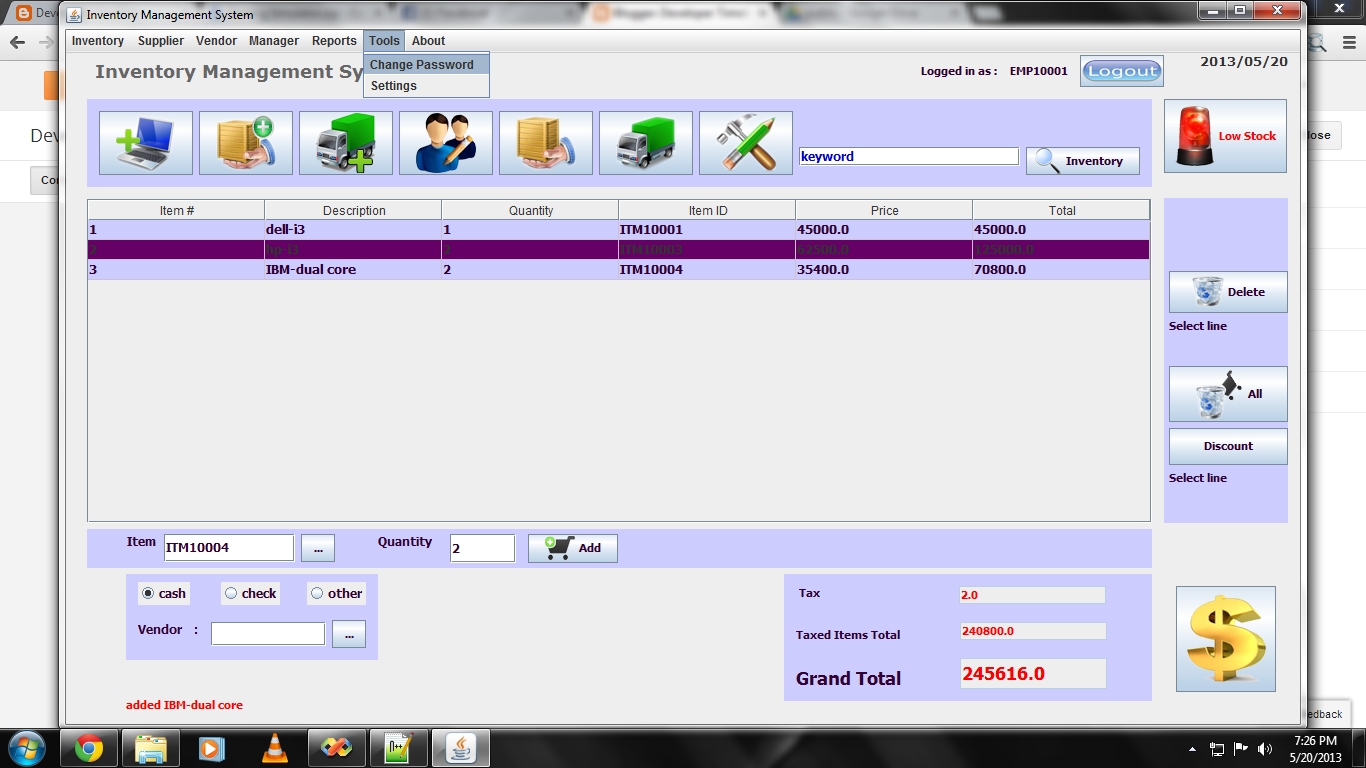
Task: Click the Add cart button
Action: tap(573, 548)
